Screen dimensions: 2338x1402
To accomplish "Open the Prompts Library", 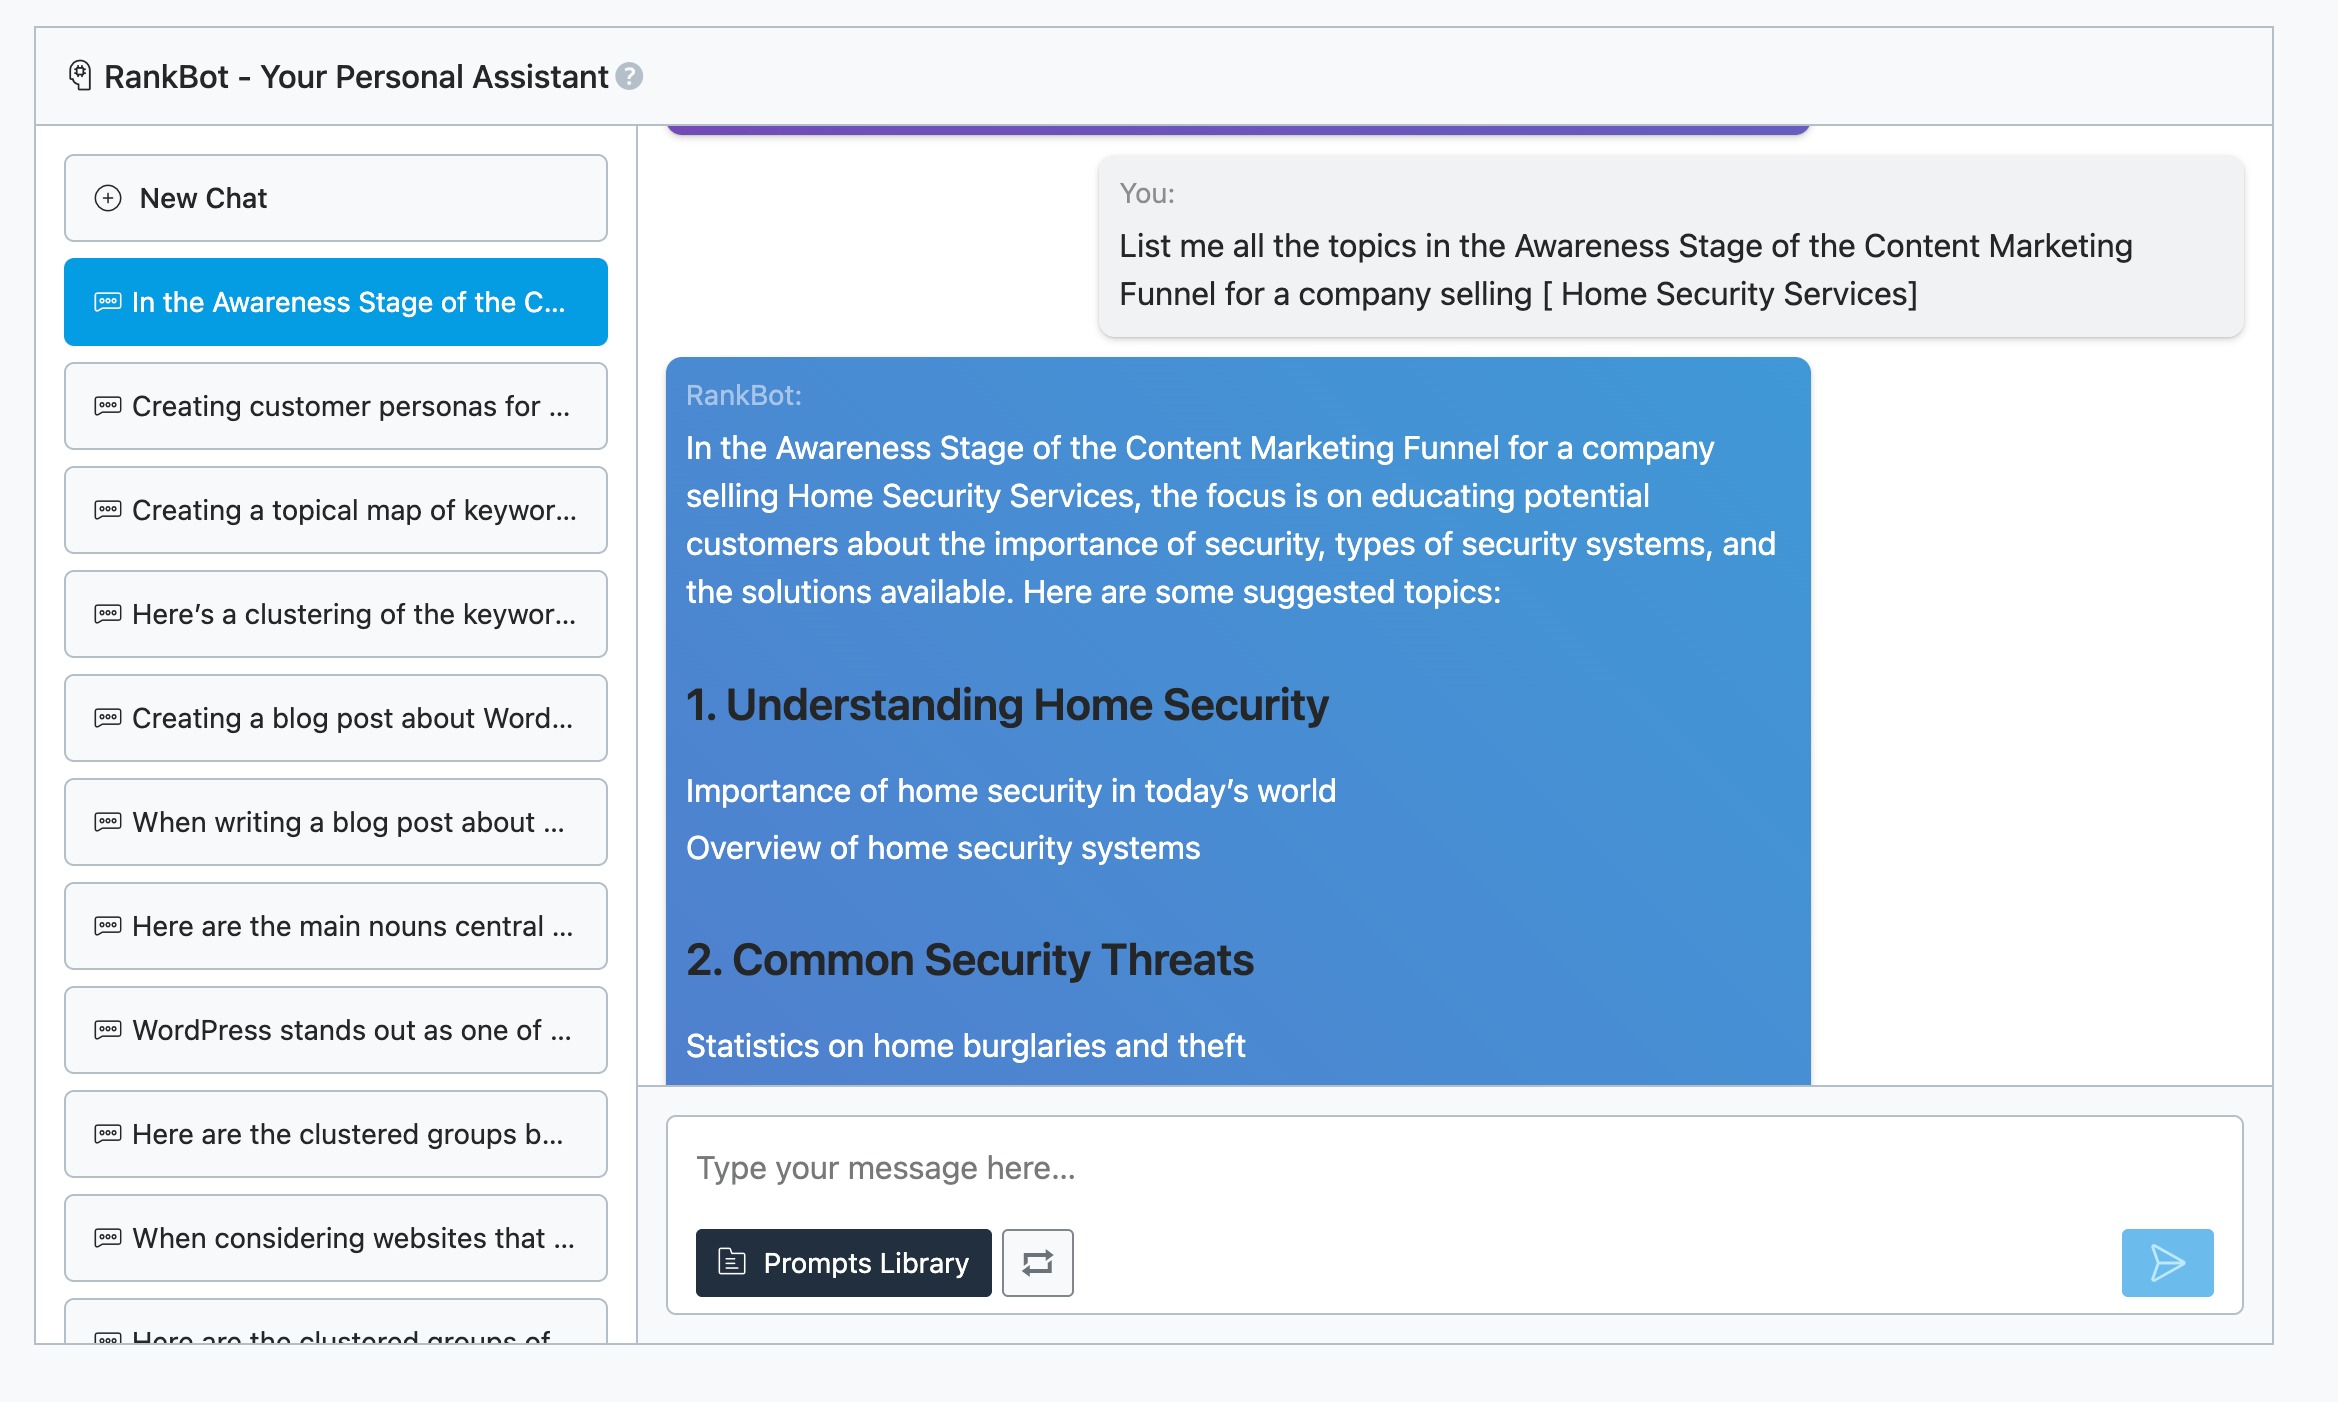I will 843,1262.
